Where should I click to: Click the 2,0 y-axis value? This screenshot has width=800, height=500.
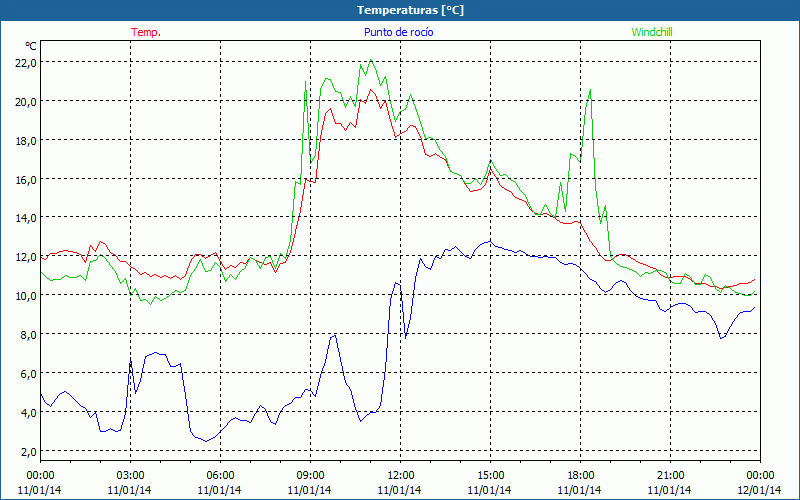28,452
